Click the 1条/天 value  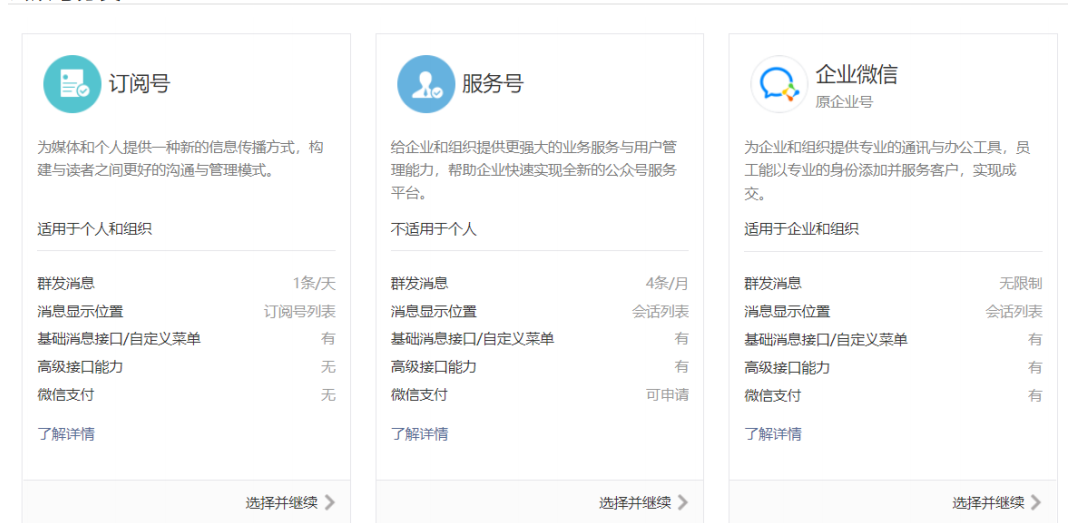[314, 283]
